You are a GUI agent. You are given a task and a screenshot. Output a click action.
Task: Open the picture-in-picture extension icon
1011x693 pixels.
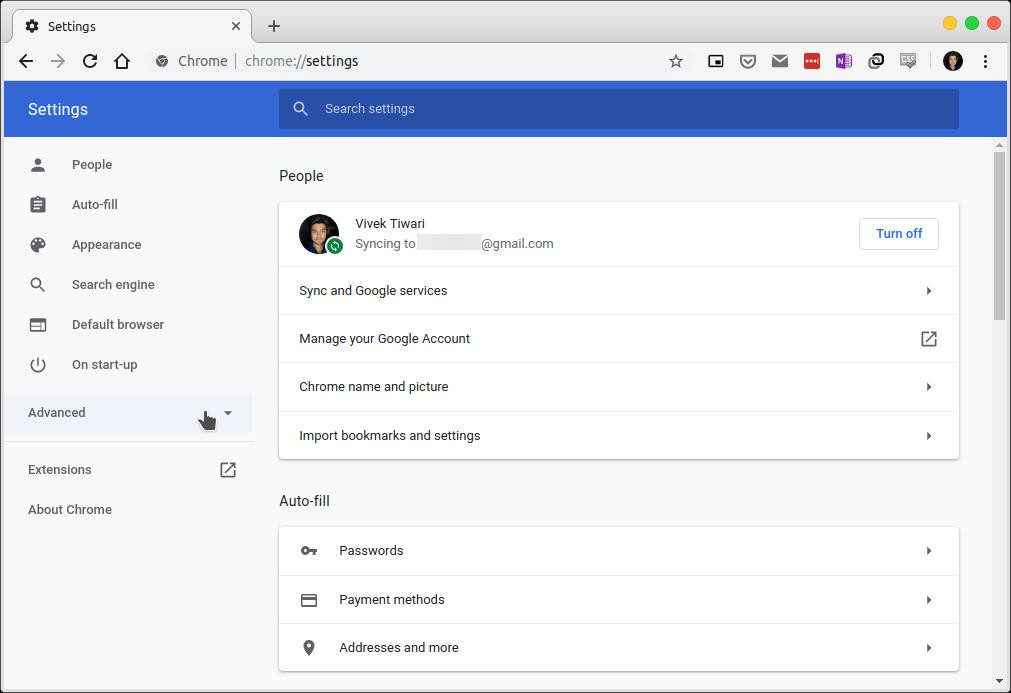pos(716,61)
